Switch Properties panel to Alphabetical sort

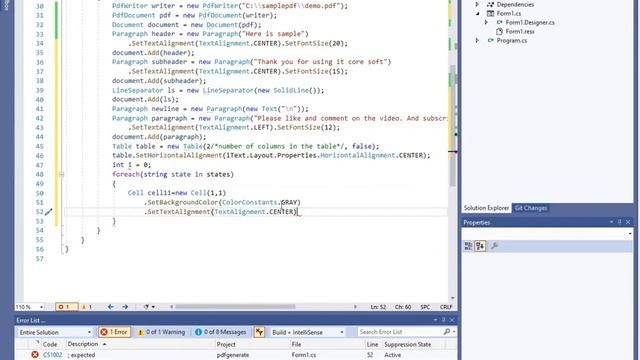click(x=480, y=246)
